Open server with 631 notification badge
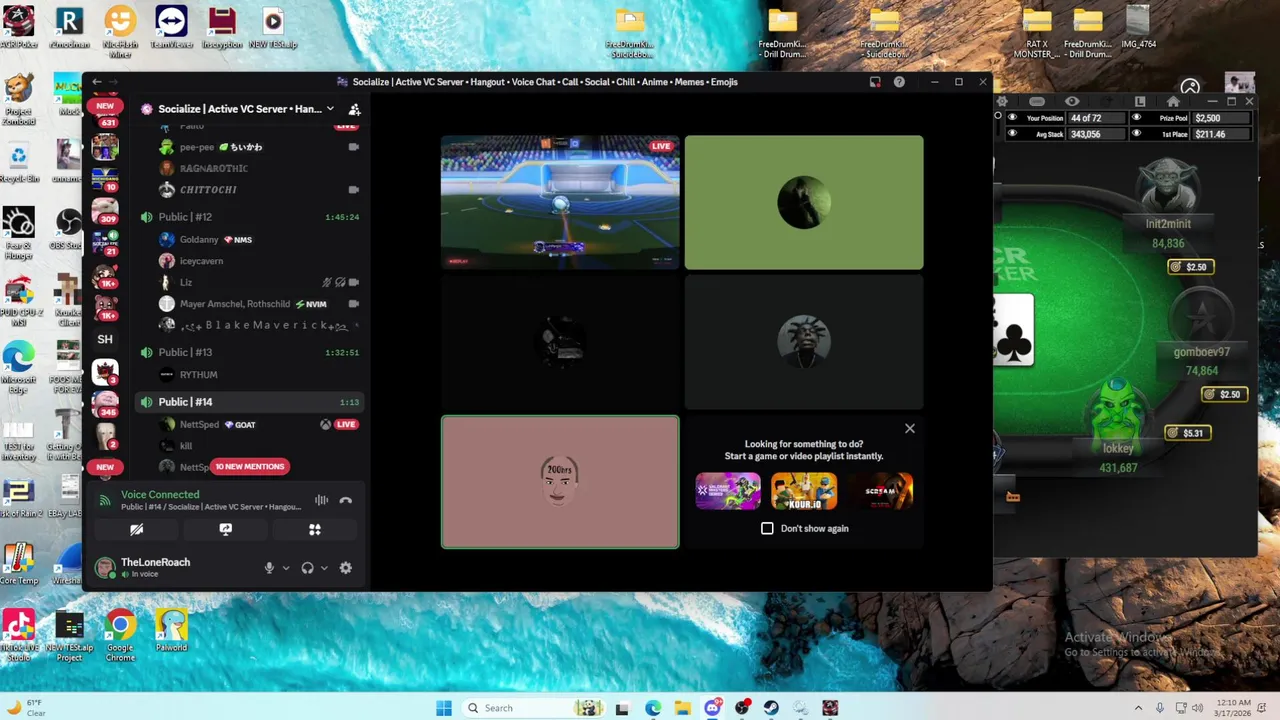The width and height of the screenshot is (1280, 720). (105, 122)
